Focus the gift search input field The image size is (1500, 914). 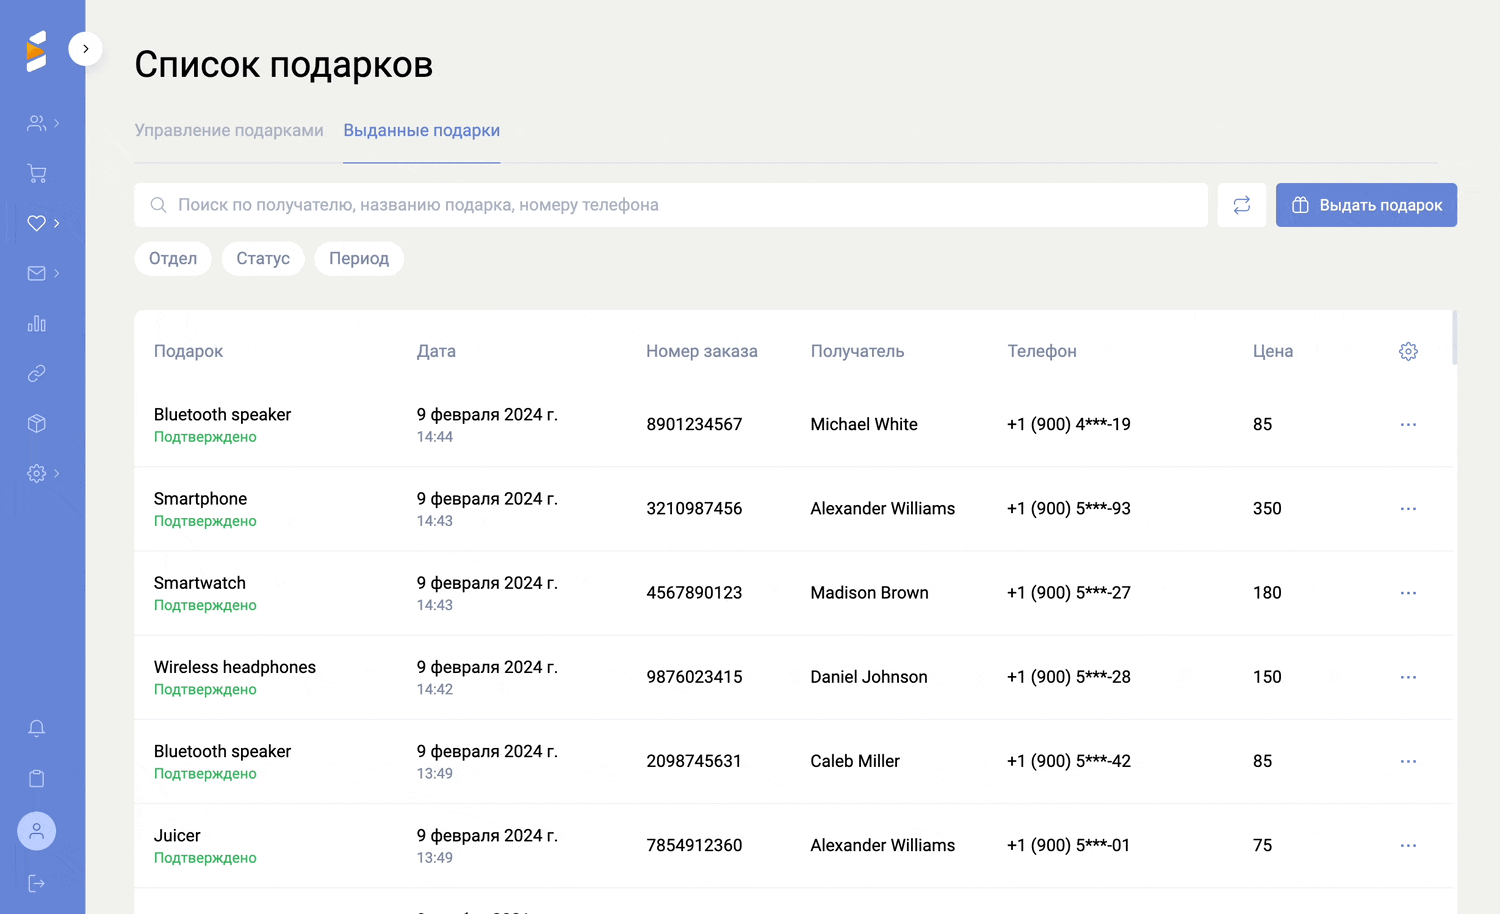click(670, 205)
